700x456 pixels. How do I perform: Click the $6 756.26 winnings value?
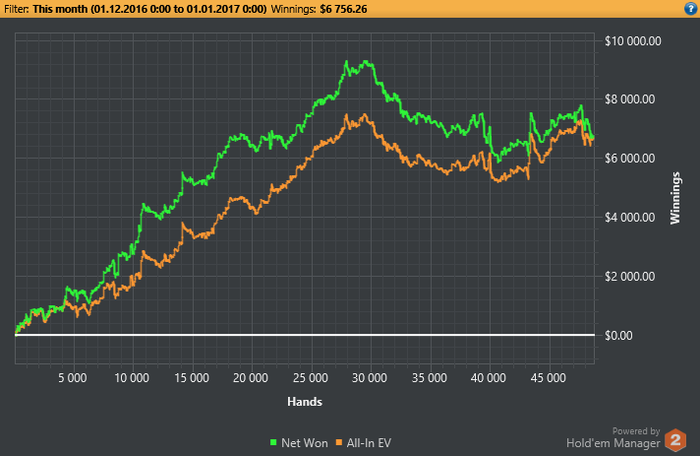pyautogui.click(x=343, y=9)
